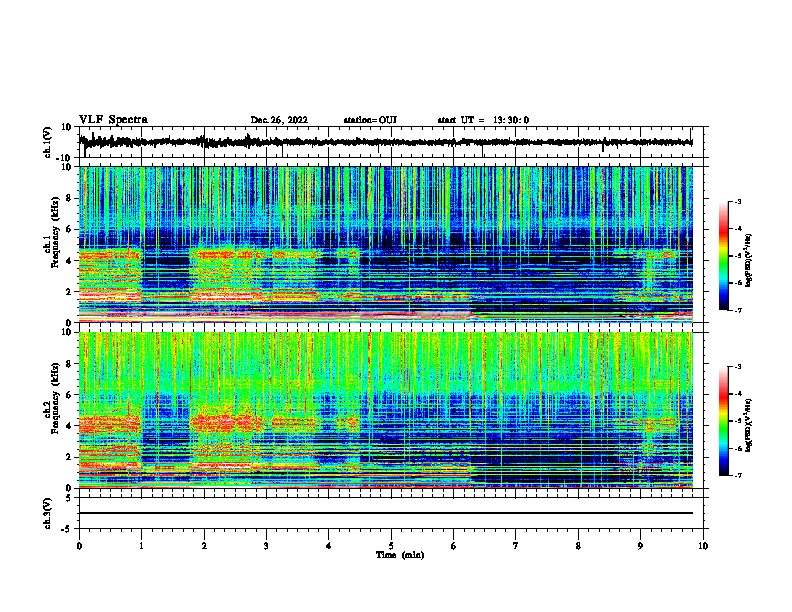Click the "ch.1(V)" waveform axis label
This screenshot has width=792, height=612.
pyautogui.click(x=48, y=142)
